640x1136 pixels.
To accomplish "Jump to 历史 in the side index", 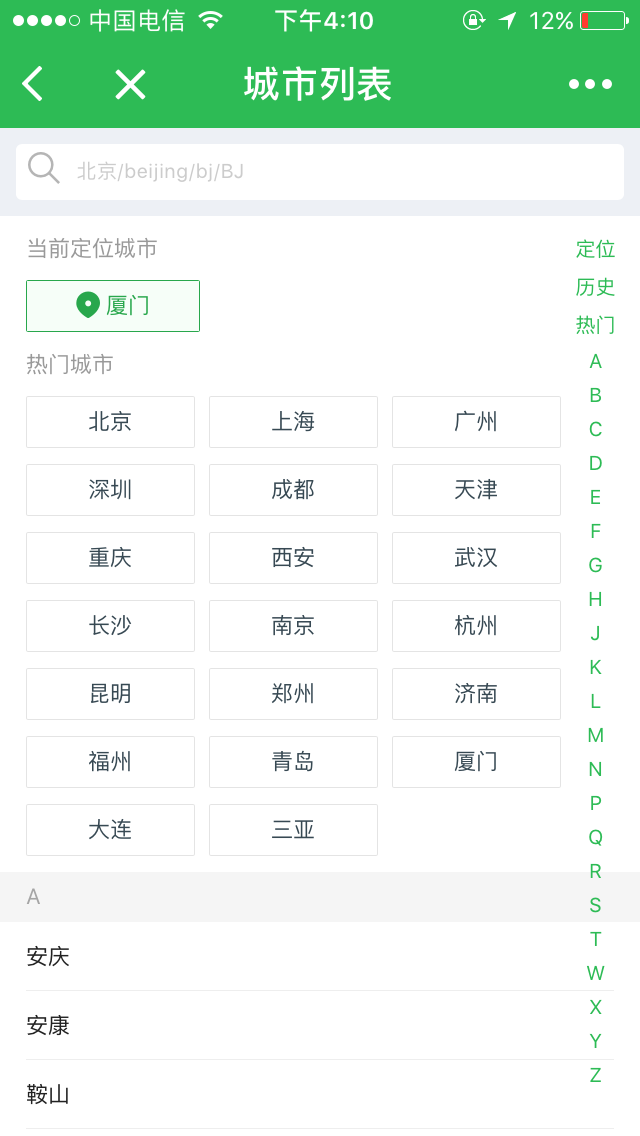I will [x=595, y=287].
